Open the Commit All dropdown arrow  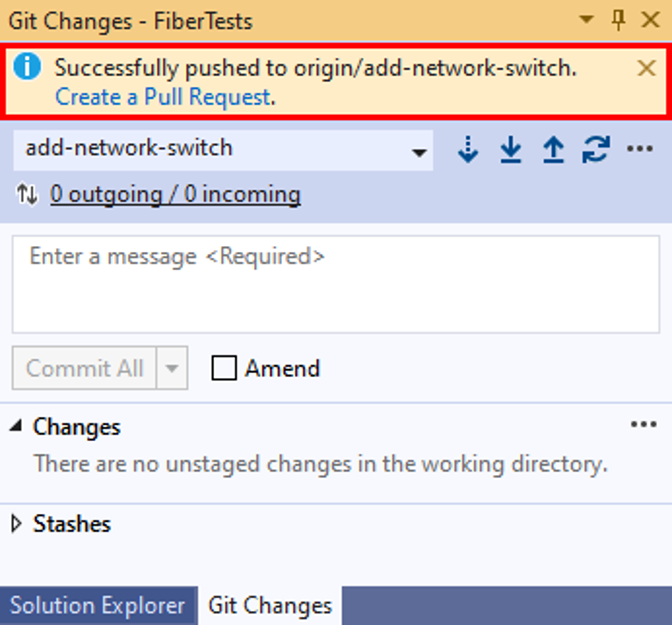(172, 369)
